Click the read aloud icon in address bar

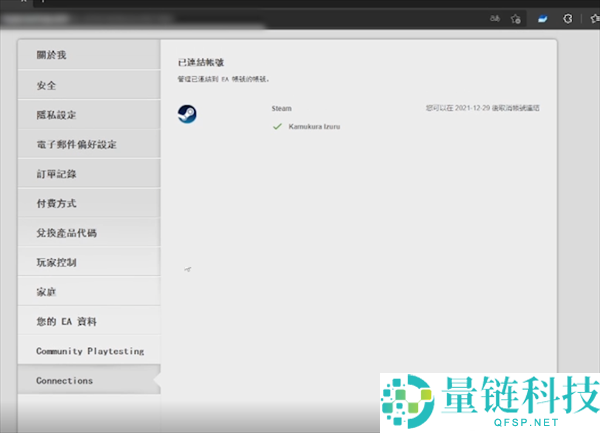click(493, 17)
